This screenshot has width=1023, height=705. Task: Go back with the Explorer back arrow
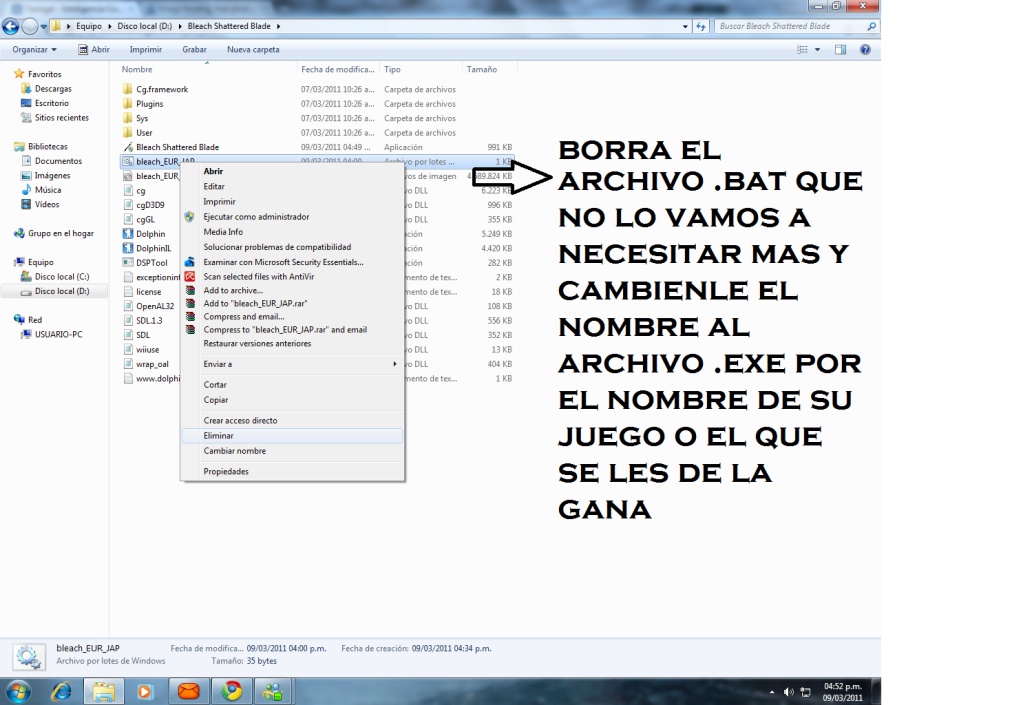click(10, 27)
